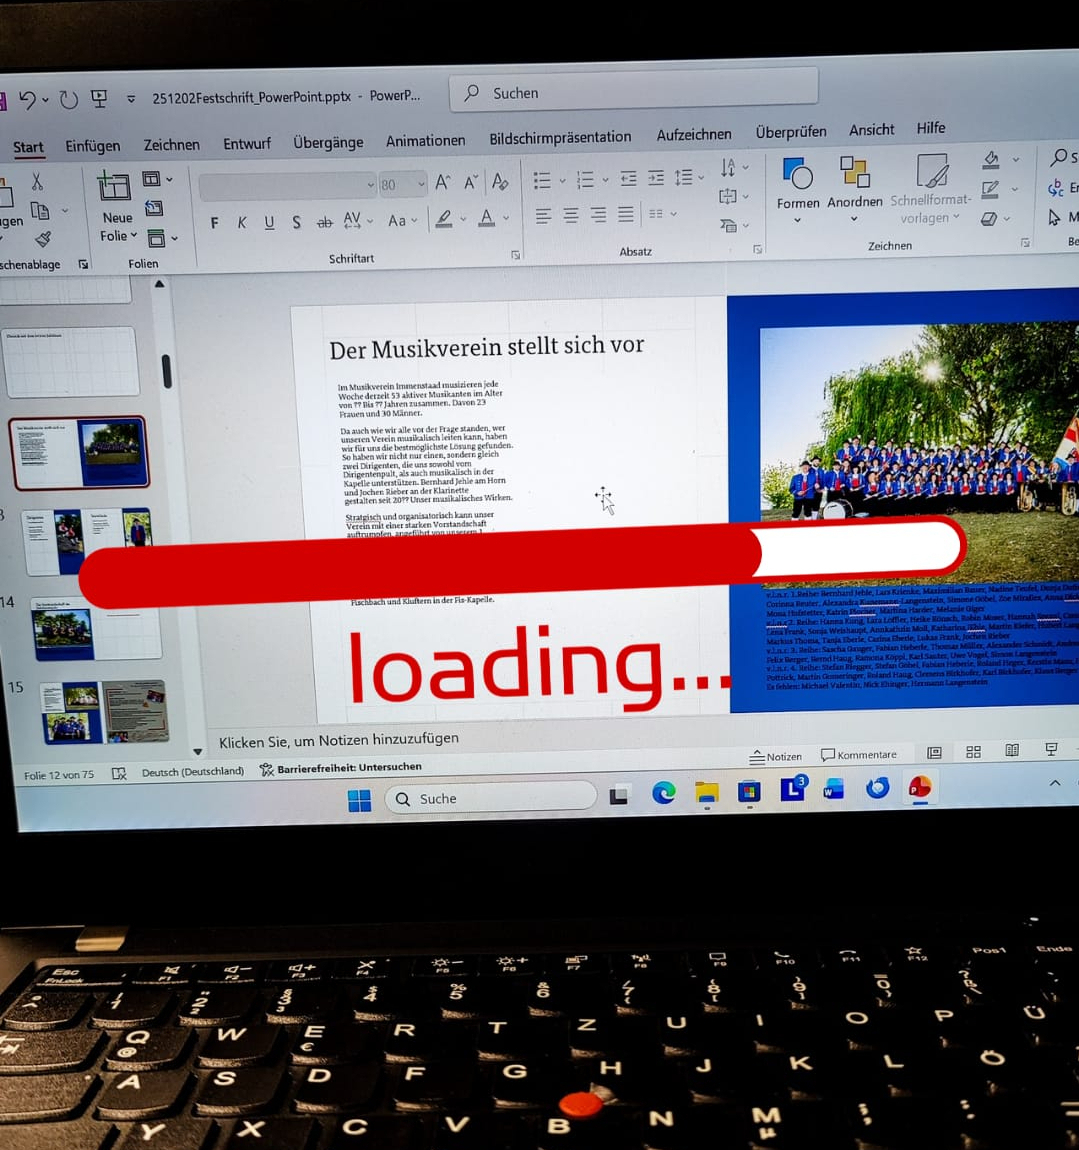Image resolution: width=1079 pixels, height=1150 pixels.
Task: Click the Suchen search field
Action: click(633, 91)
